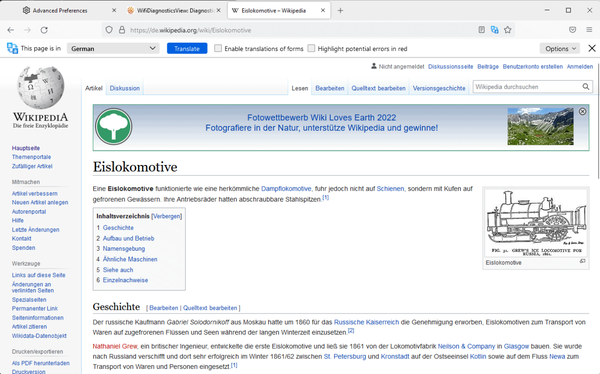Open the Neilson & Company link
The height and width of the screenshot is (374, 600).
coord(466,346)
